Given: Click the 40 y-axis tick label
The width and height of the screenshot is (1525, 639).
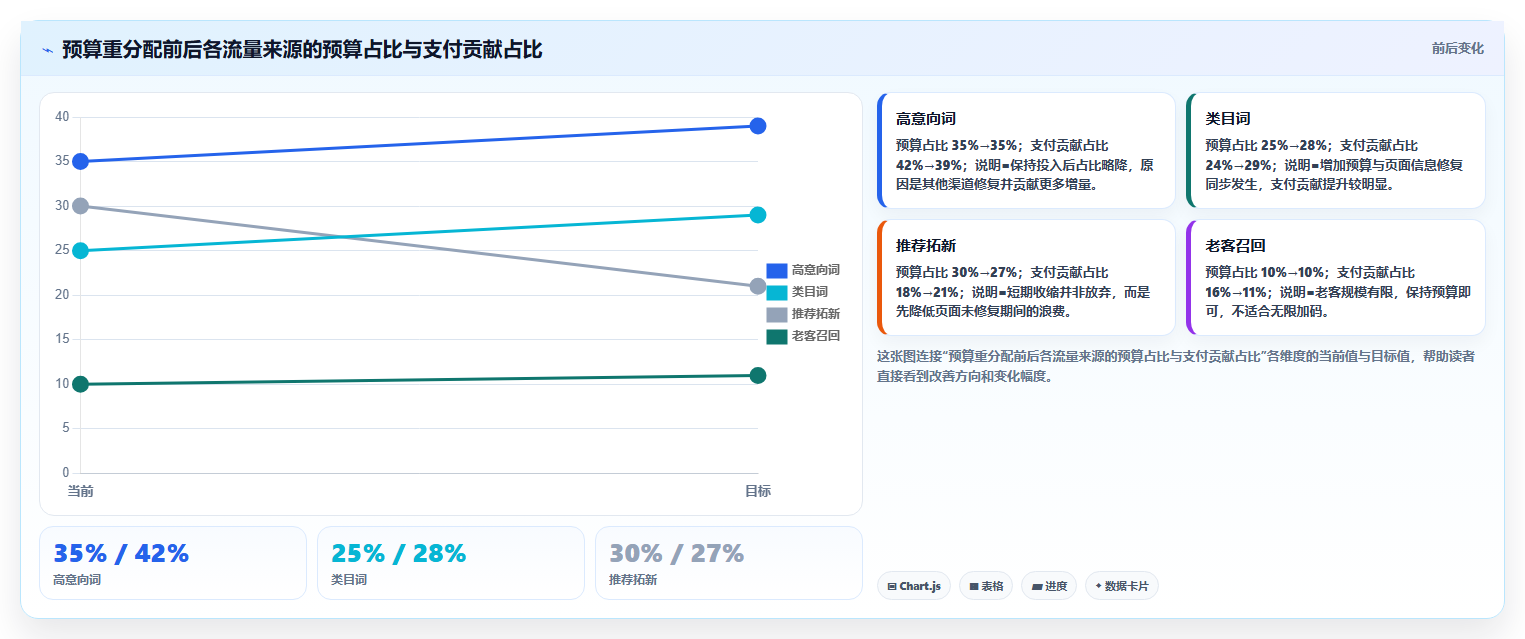Looking at the screenshot, I should click(x=62, y=117).
